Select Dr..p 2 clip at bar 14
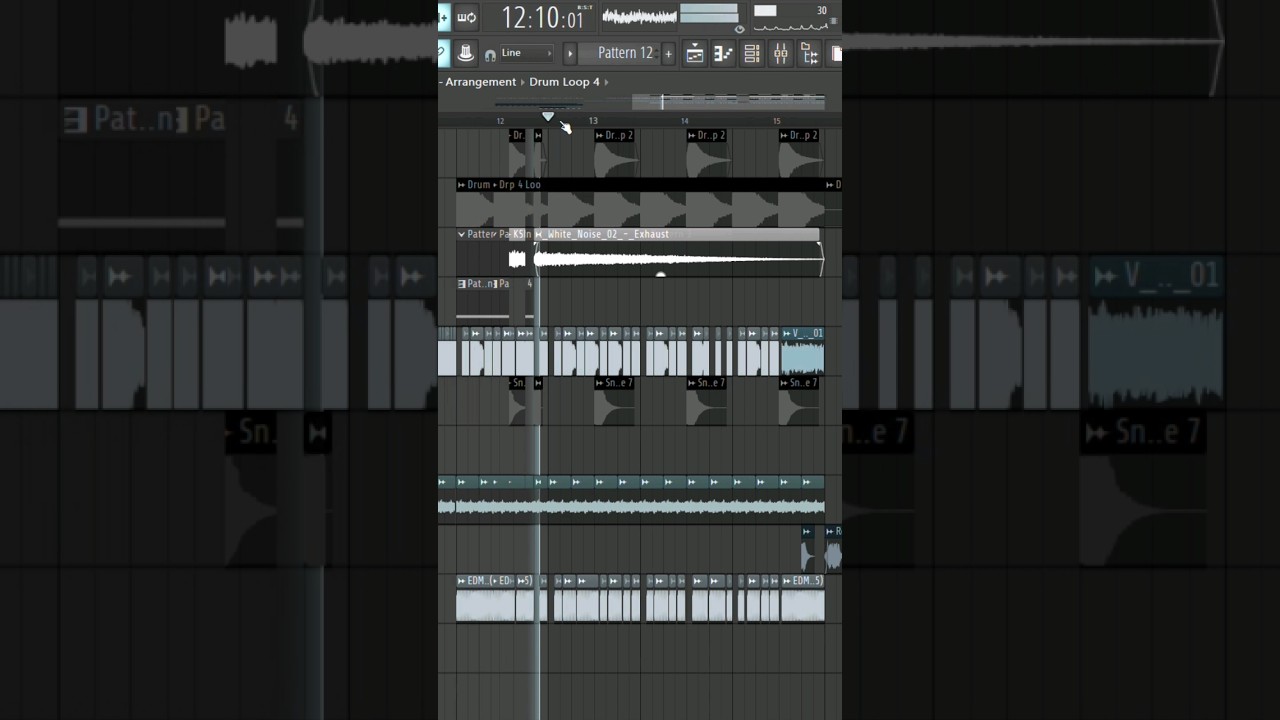The image size is (1280, 720). click(708, 152)
